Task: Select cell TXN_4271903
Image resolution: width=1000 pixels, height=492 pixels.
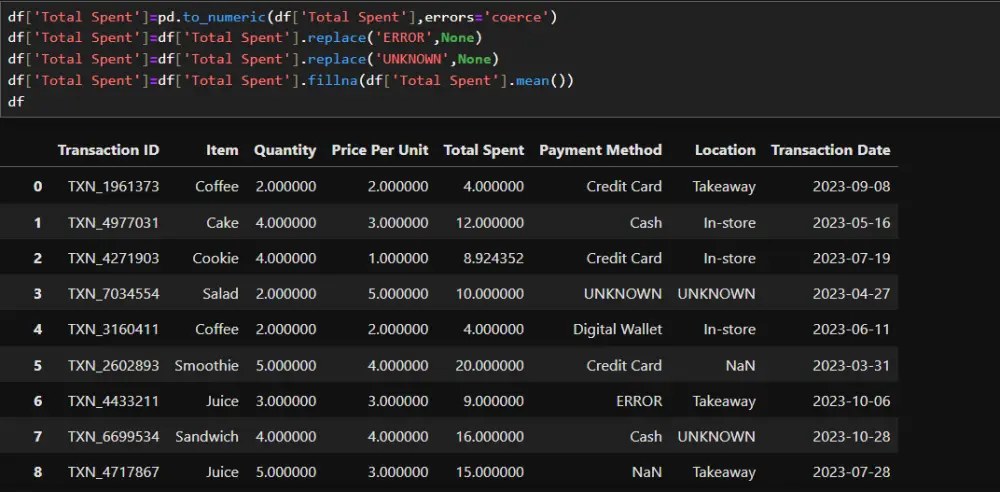Action: coord(114,258)
